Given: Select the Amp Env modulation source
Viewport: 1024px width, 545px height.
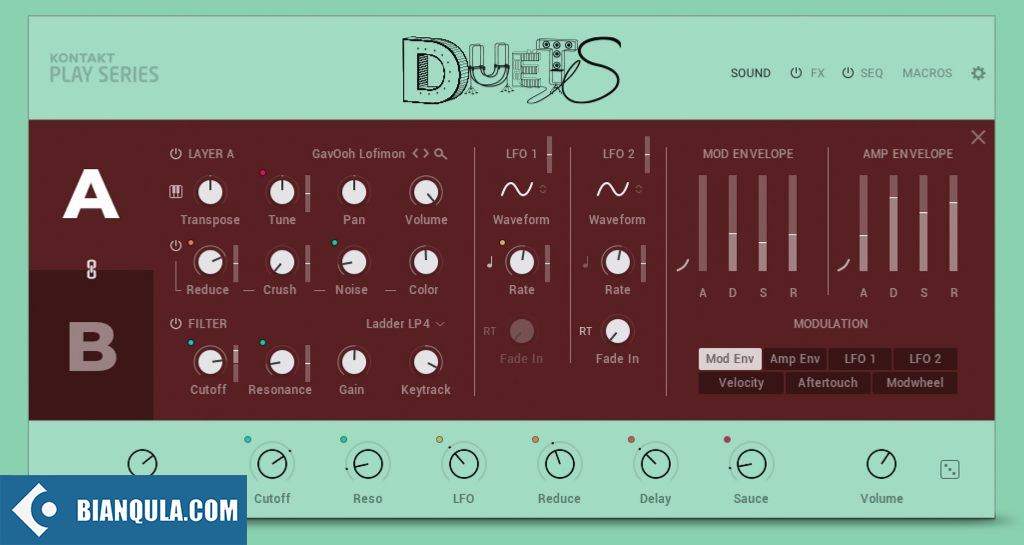Looking at the screenshot, I should [795, 359].
